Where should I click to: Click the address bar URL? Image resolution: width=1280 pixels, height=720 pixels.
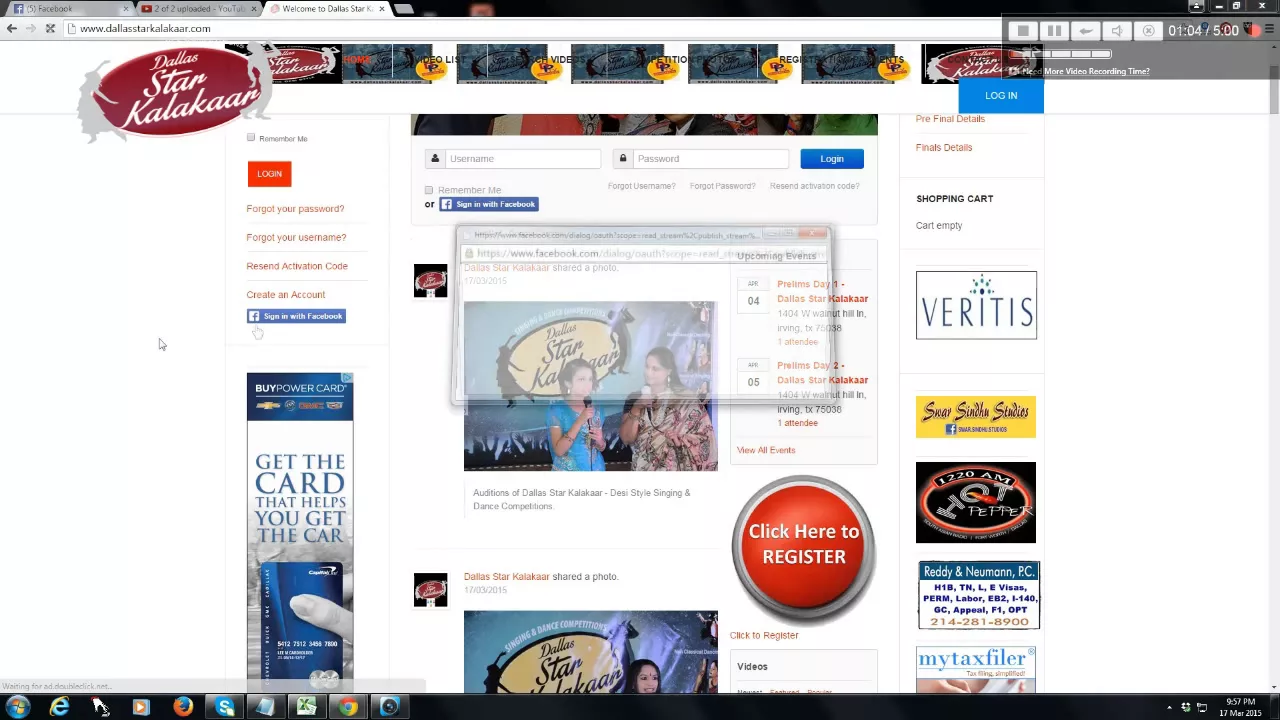pos(145,28)
